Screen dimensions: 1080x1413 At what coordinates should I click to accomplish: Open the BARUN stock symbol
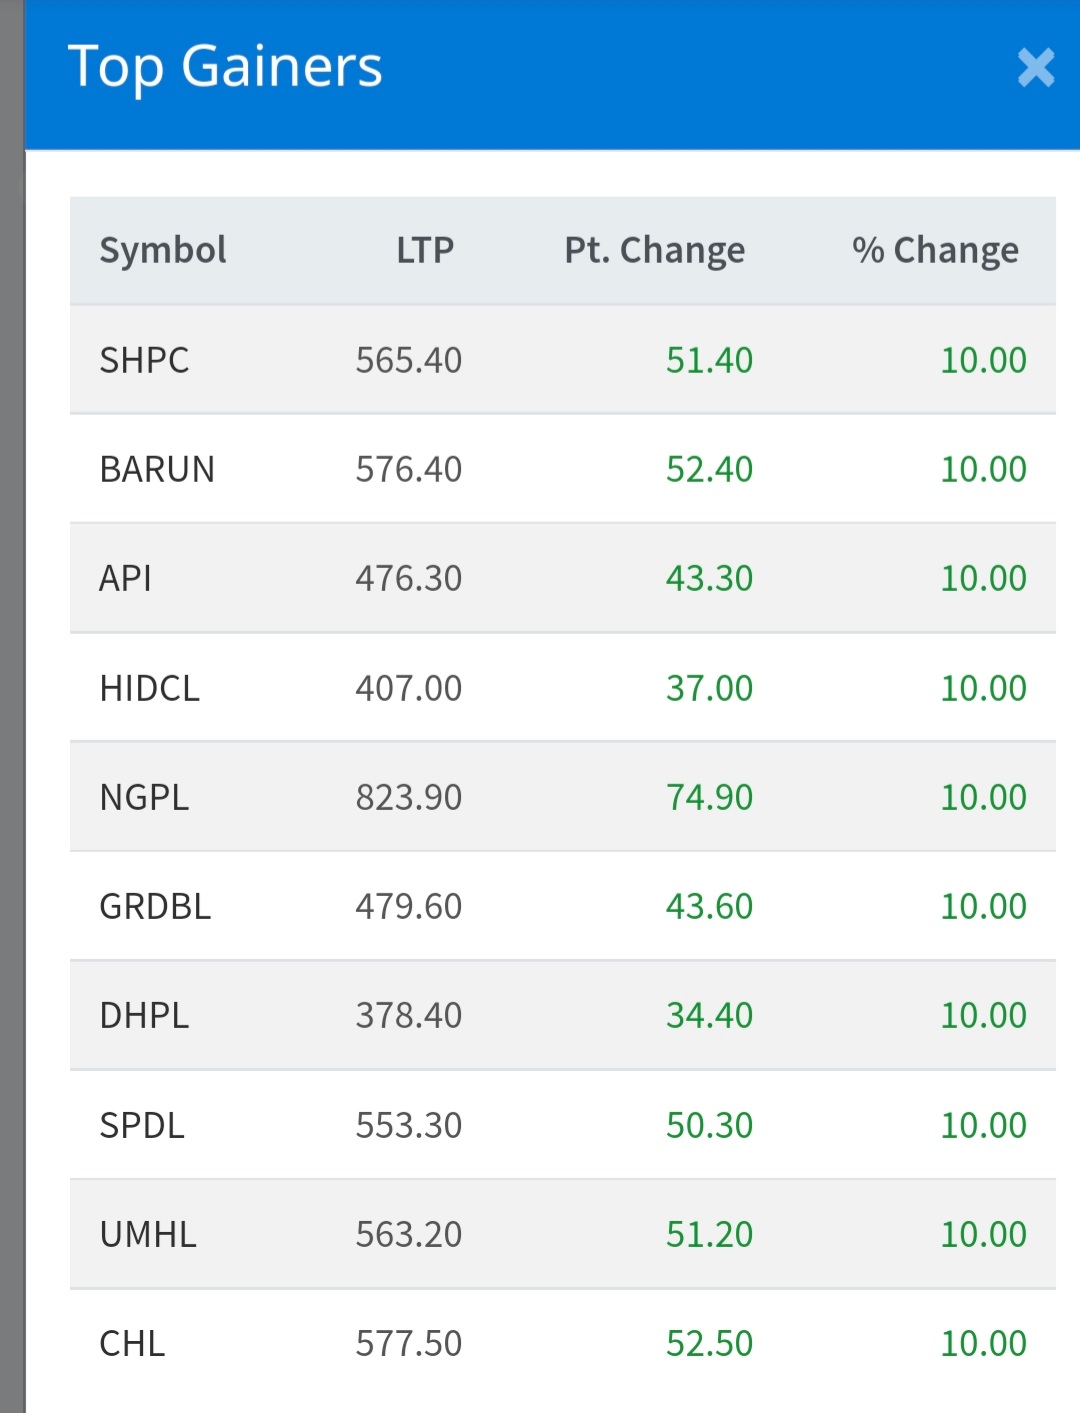click(x=157, y=469)
